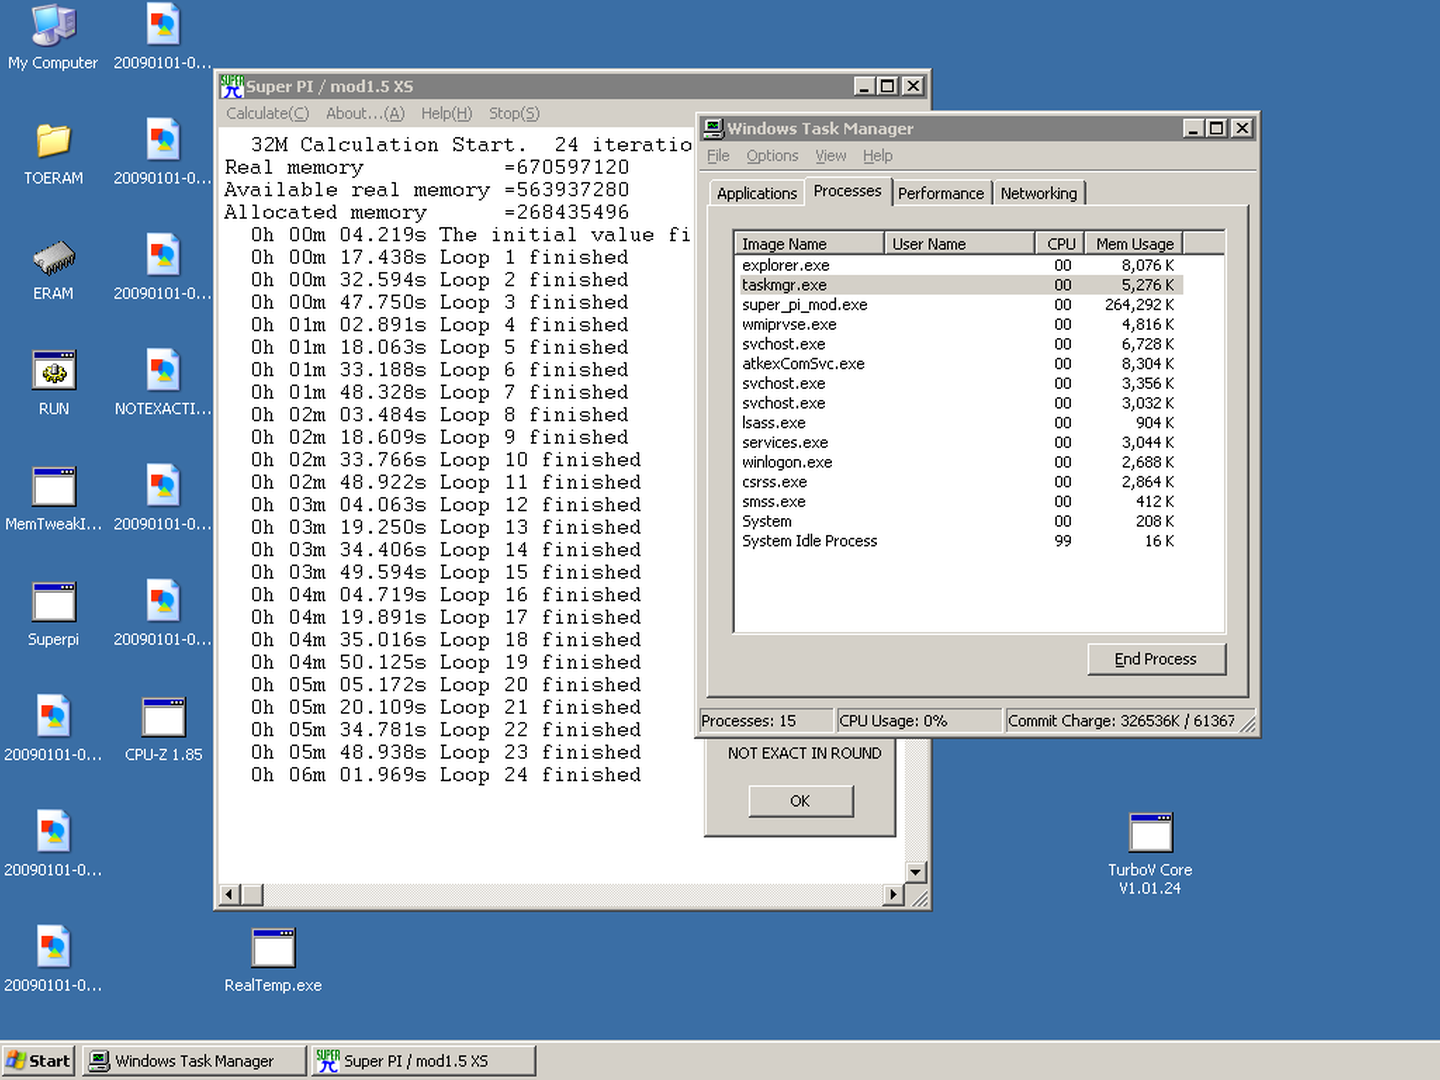Select the RealTemp.exe desktop icon

pos(273,960)
